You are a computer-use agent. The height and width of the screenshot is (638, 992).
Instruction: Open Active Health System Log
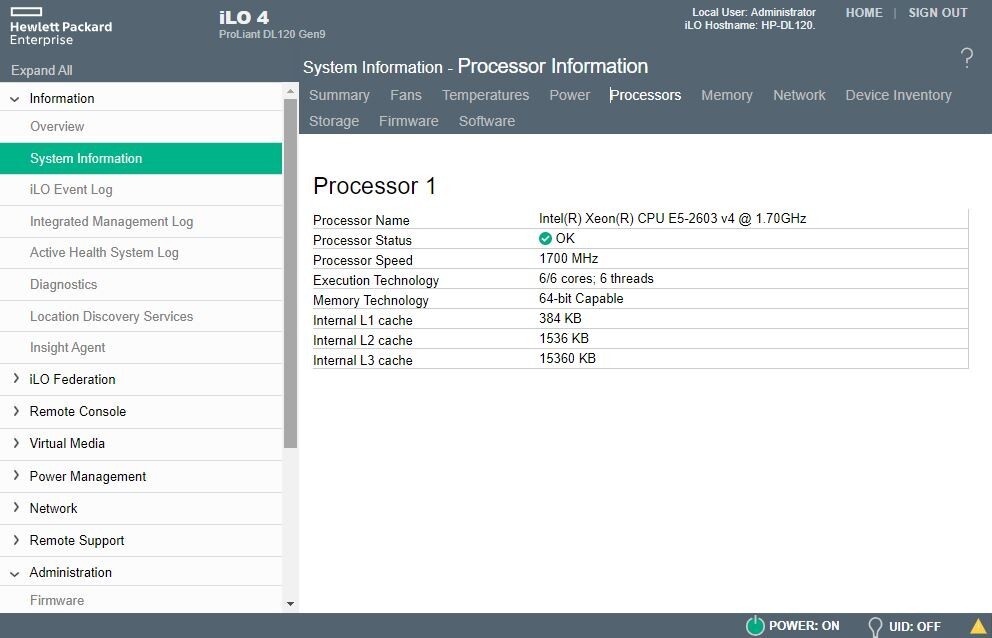pos(140,253)
